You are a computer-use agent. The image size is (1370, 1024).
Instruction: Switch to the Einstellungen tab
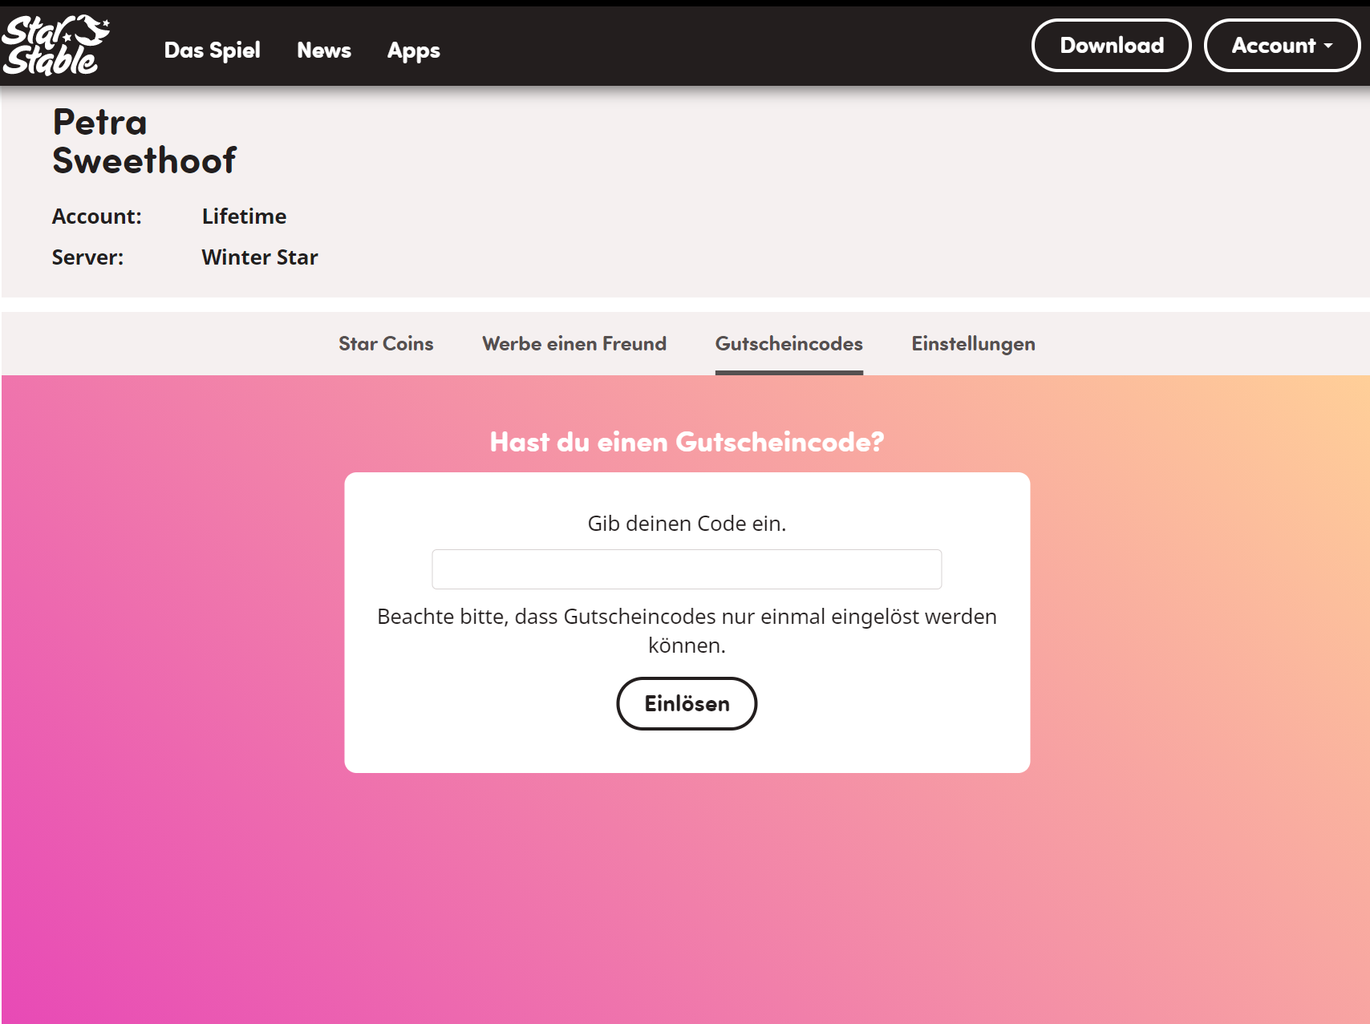click(x=972, y=343)
